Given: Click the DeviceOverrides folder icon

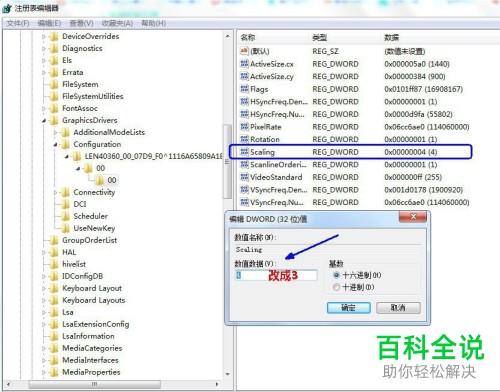Looking at the screenshot, I should click(54, 36).
